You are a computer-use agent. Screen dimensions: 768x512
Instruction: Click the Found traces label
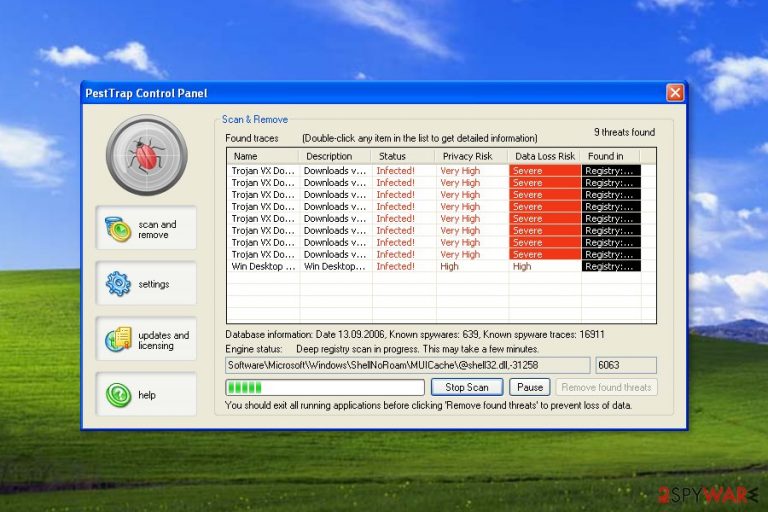coord(252,138)
